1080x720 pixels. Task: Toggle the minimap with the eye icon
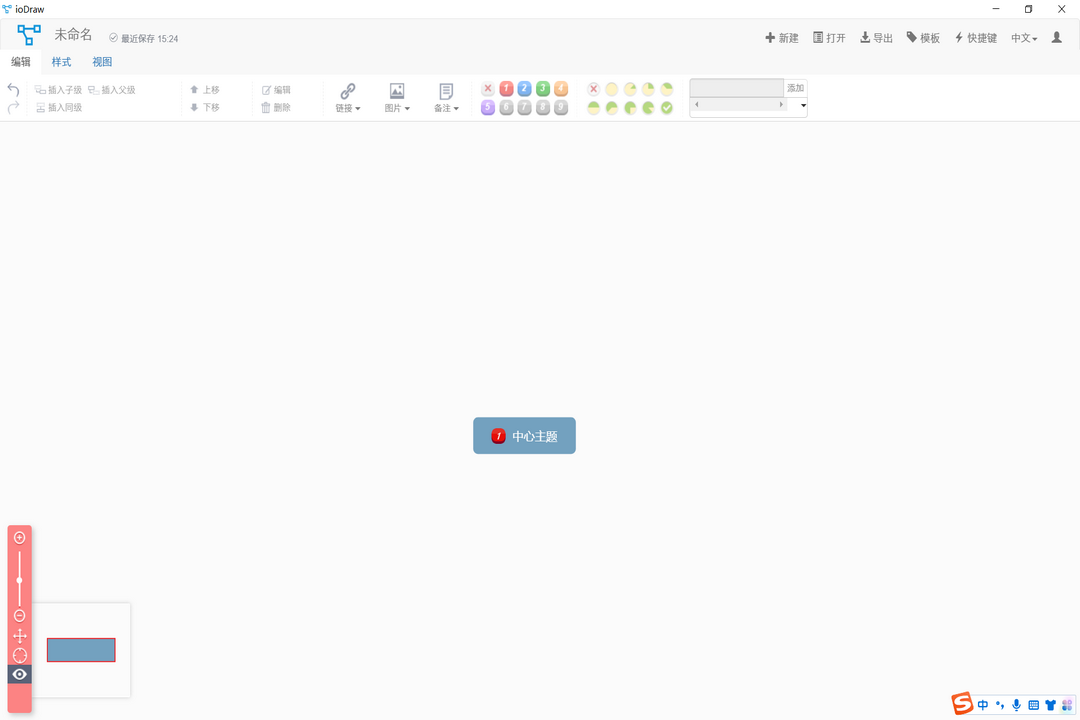click(19, 674)
